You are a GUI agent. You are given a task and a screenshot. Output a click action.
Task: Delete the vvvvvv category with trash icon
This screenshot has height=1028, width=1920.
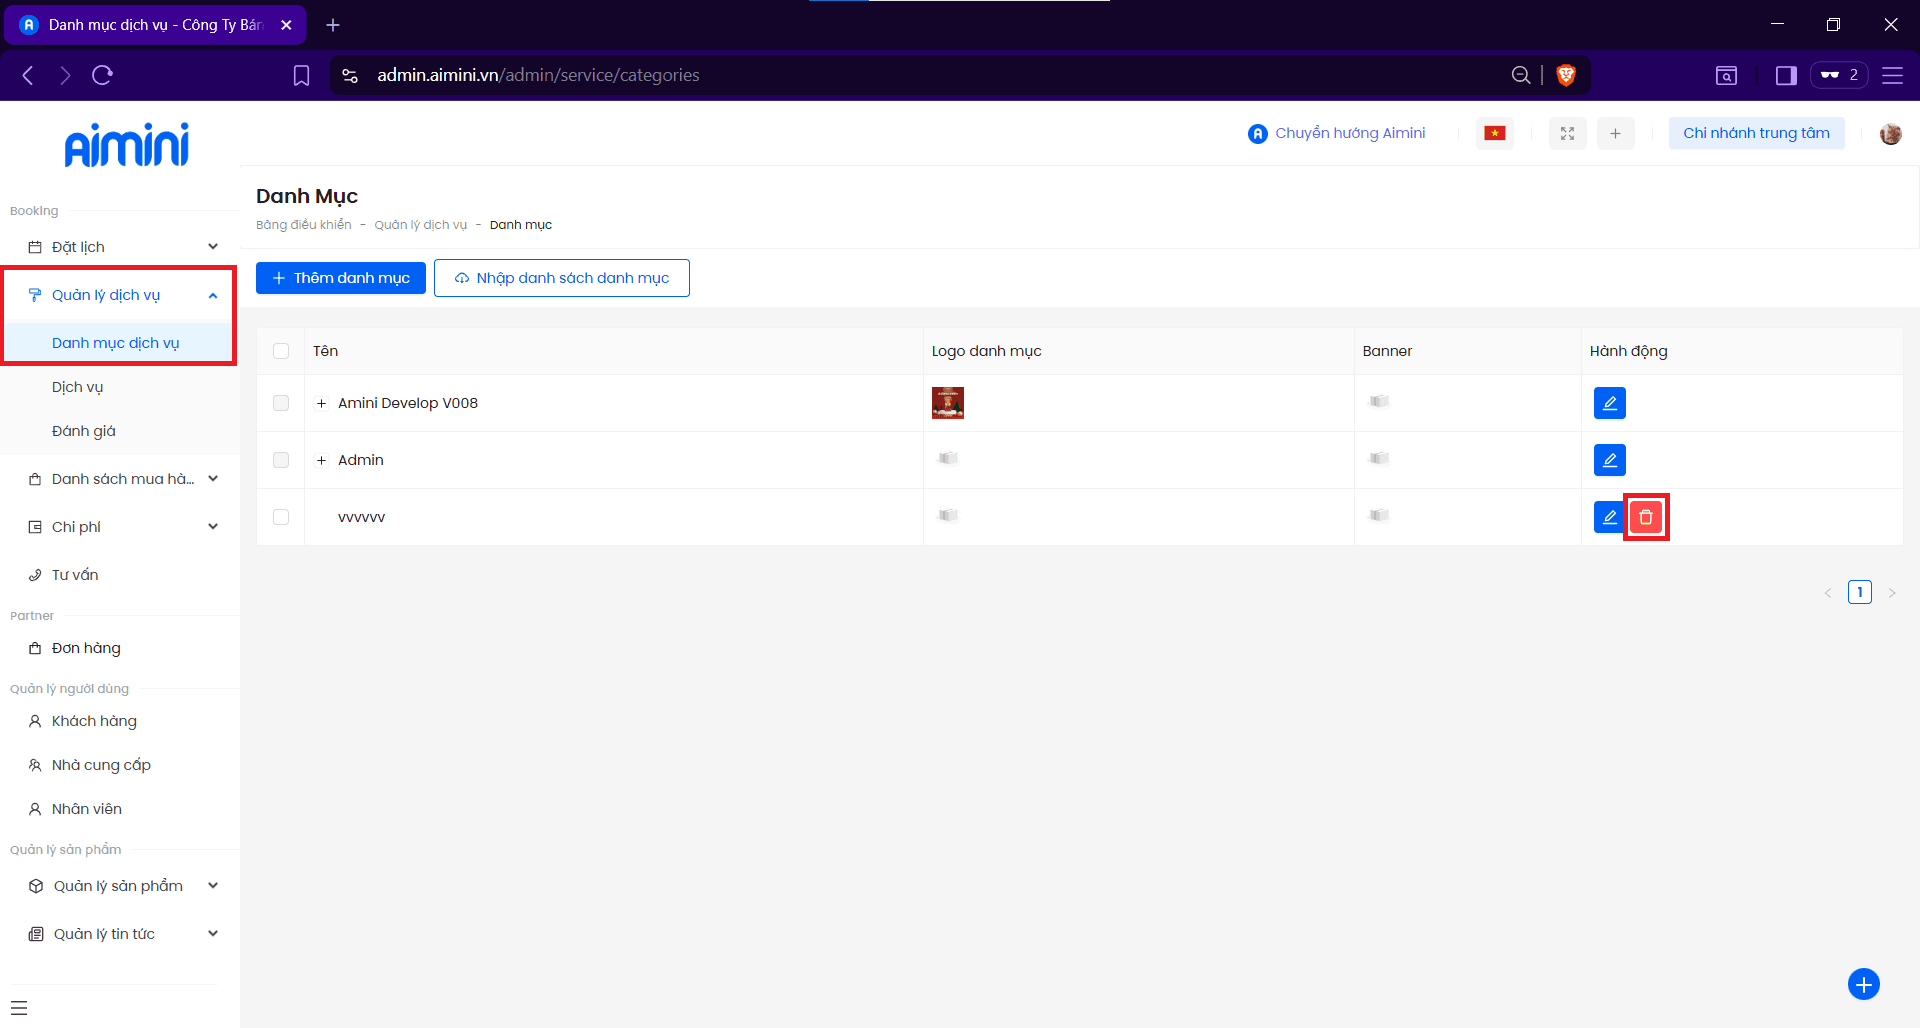(1645, 517)
